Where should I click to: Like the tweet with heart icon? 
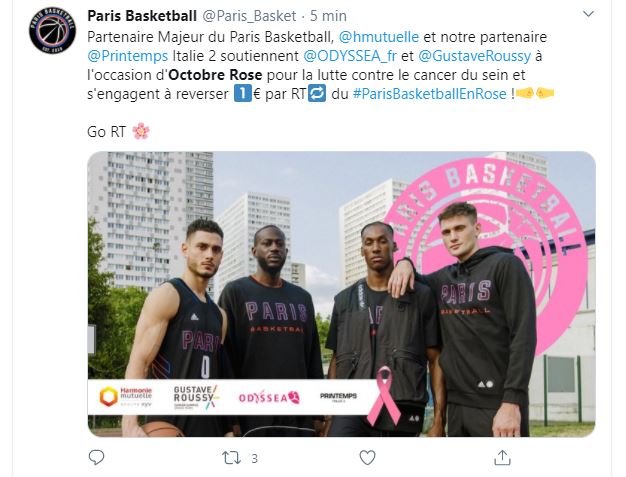point(367,457)
